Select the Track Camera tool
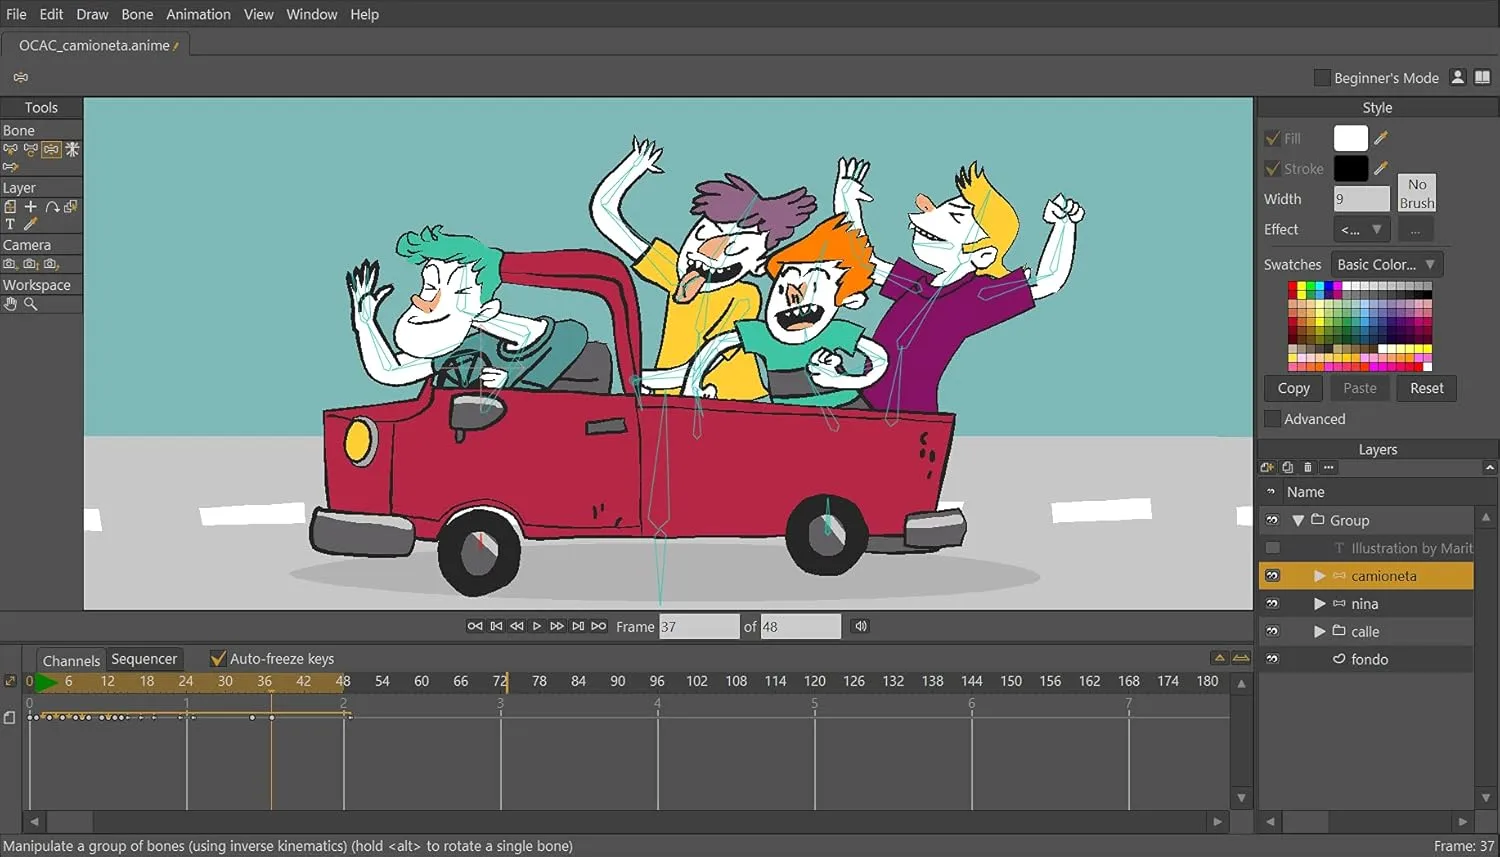 (10, 264)
